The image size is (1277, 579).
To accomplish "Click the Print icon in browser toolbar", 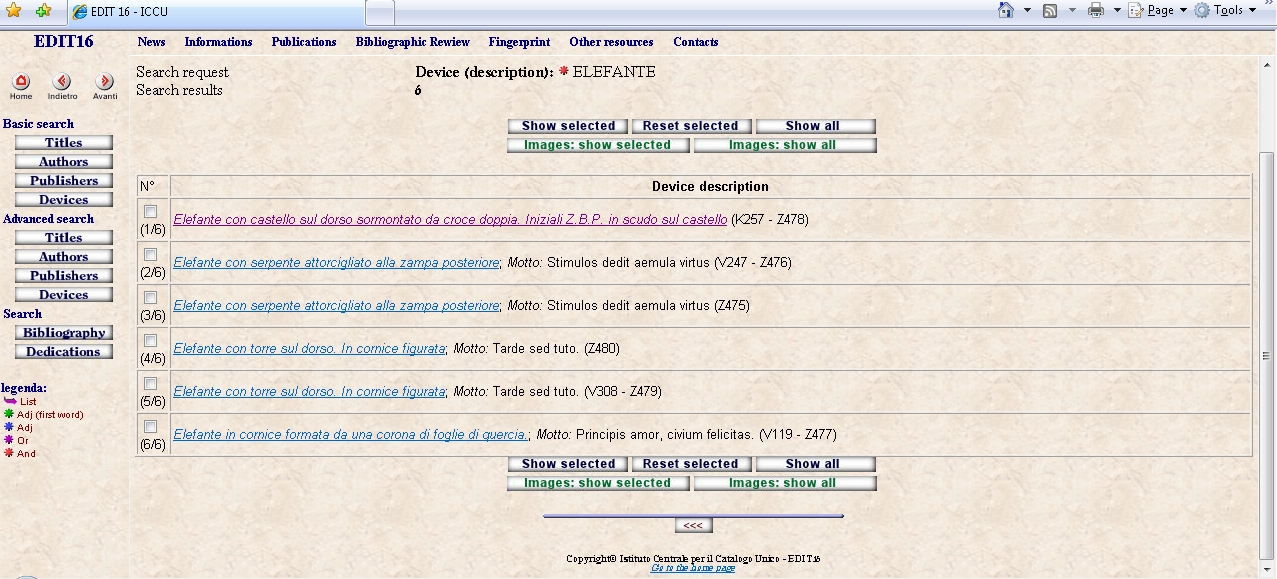I will [x=1096, y=10].
